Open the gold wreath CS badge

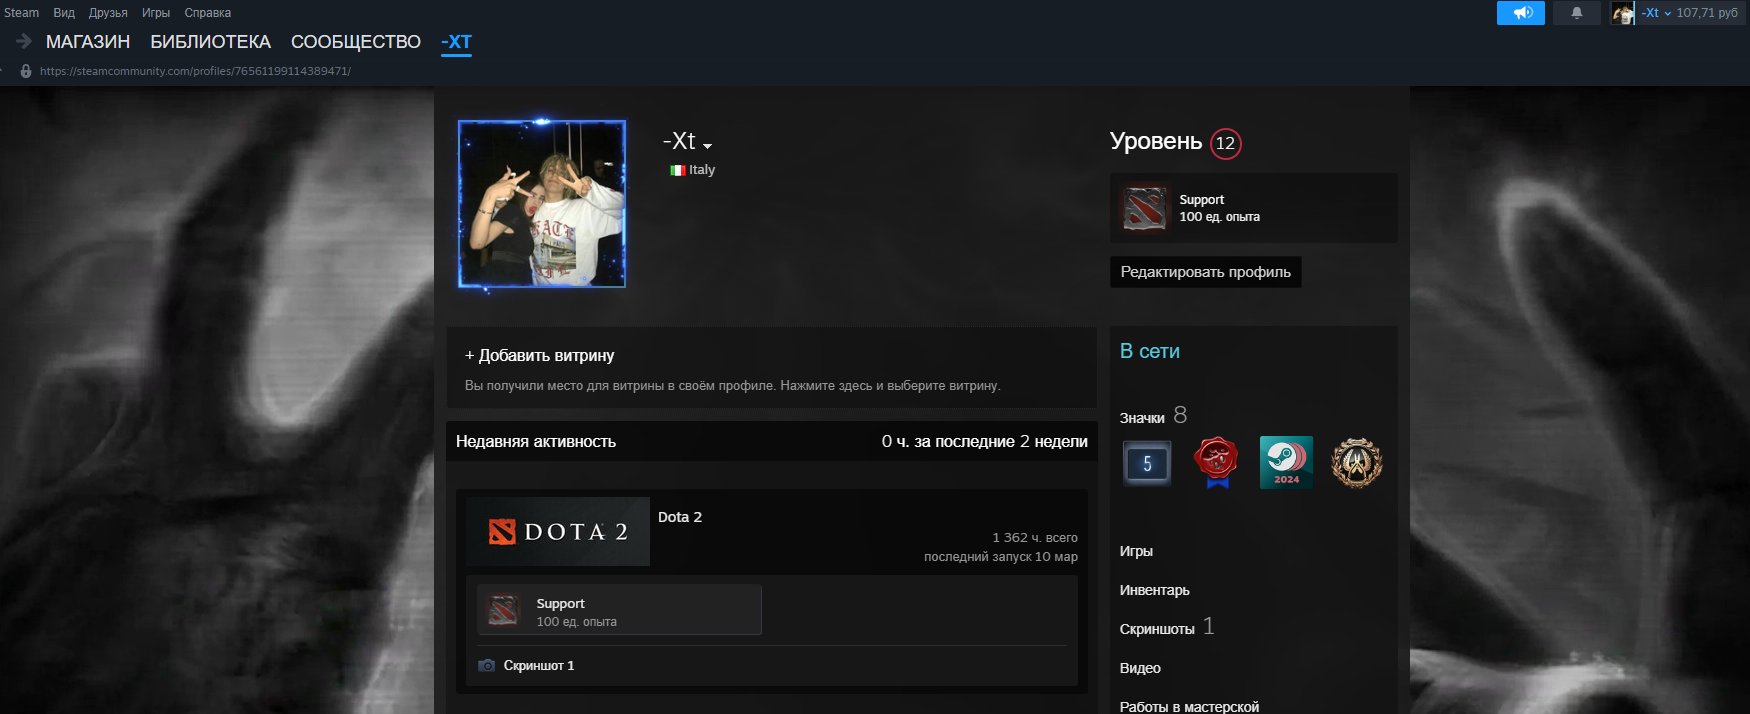[x=1357, y=463]
